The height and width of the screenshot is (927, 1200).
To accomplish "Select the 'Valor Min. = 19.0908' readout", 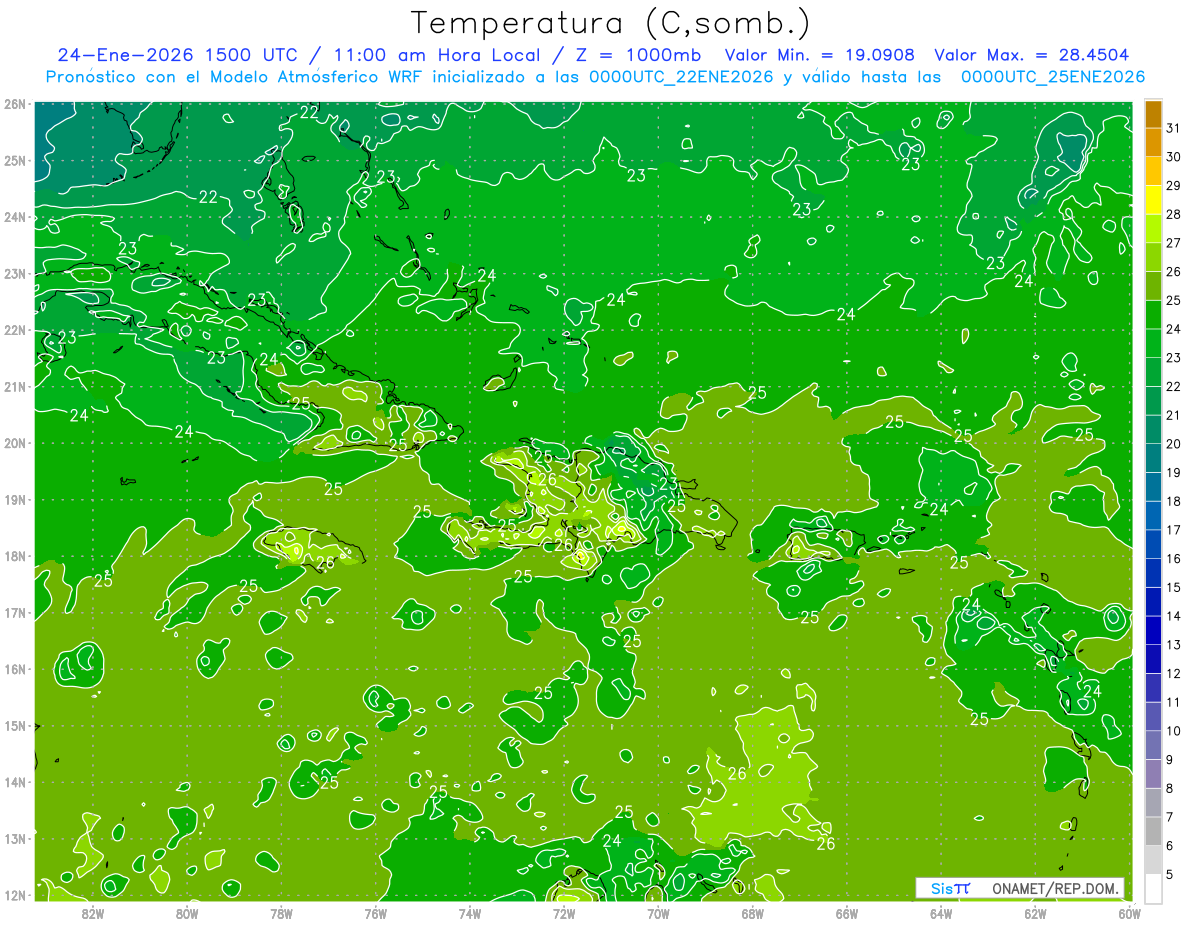I will (820, 55).
